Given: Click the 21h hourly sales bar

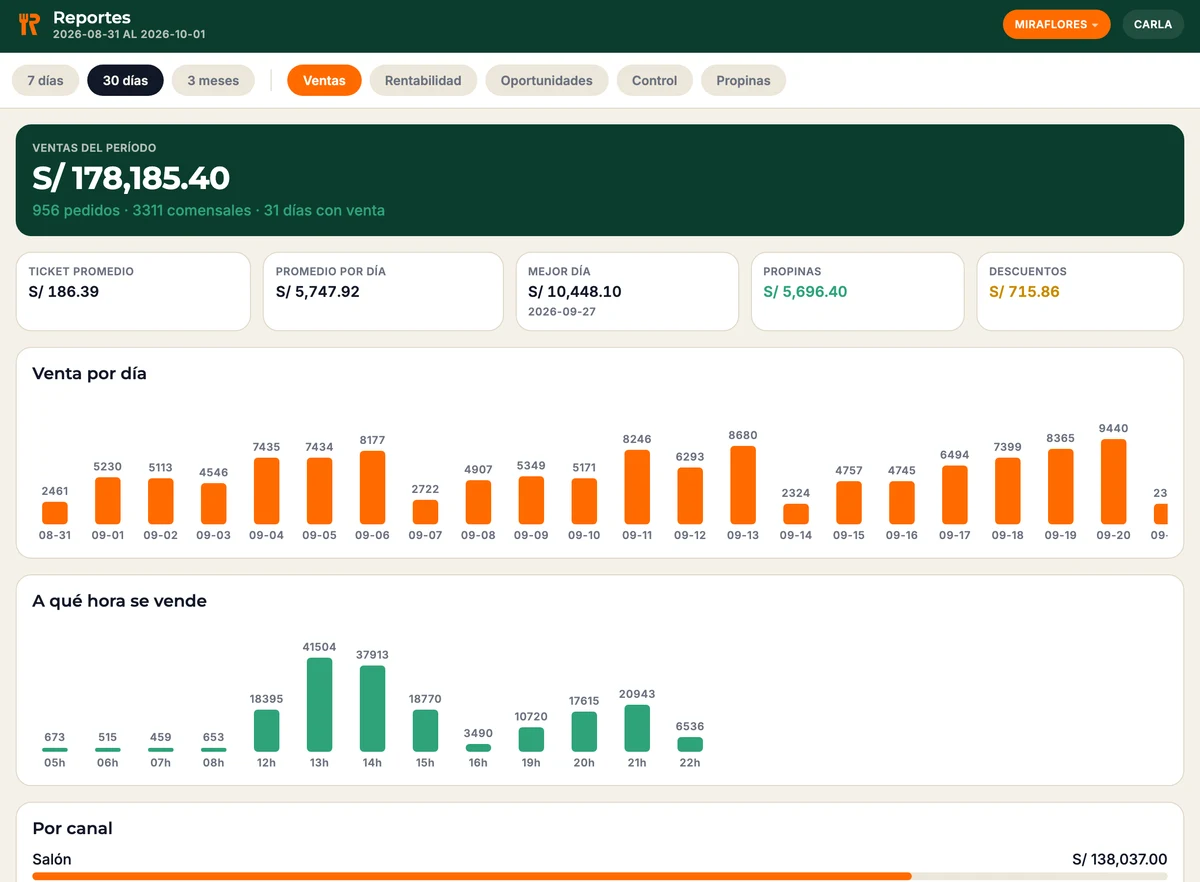Looking at the screenshot, I should tap(637, 728).
